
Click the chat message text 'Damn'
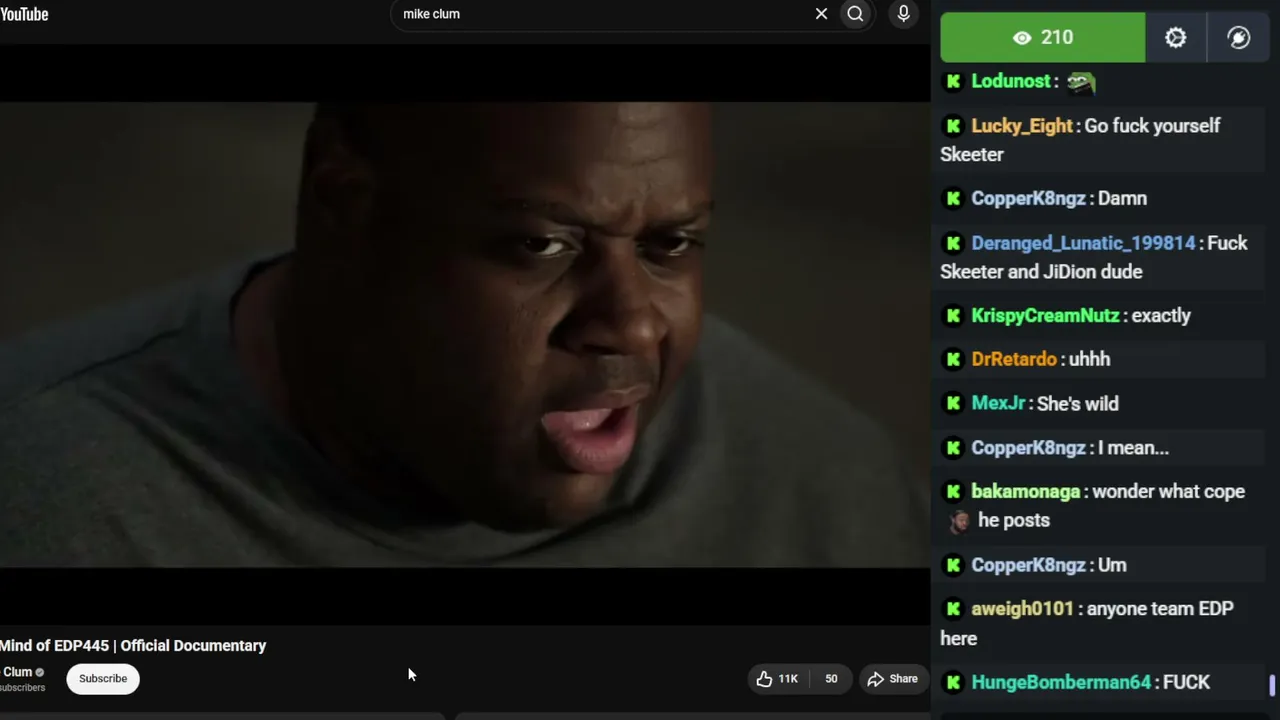1122,199
